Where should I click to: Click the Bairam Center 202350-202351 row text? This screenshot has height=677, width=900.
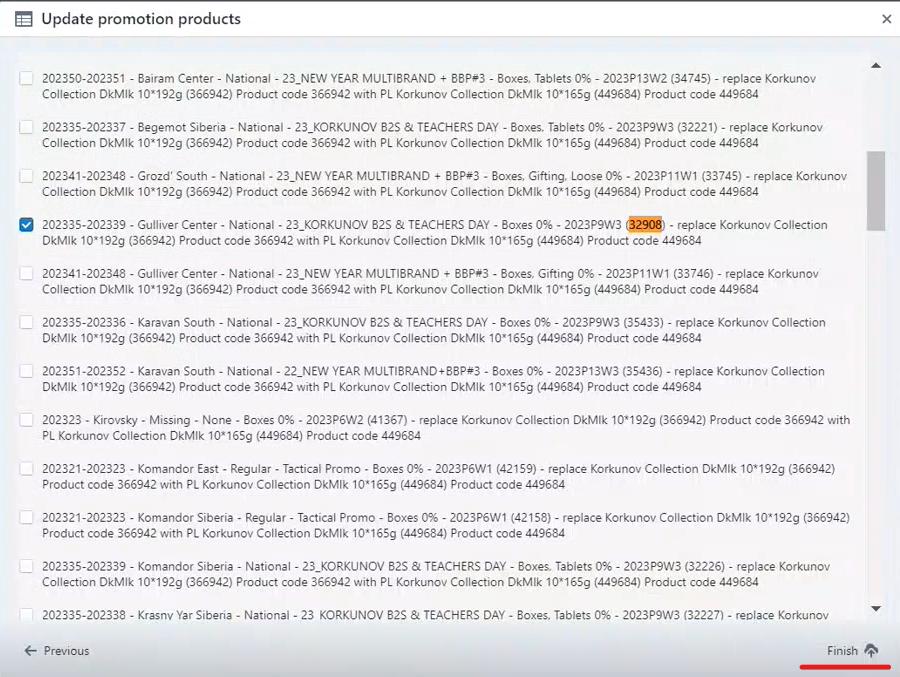[x=429, y=86]
